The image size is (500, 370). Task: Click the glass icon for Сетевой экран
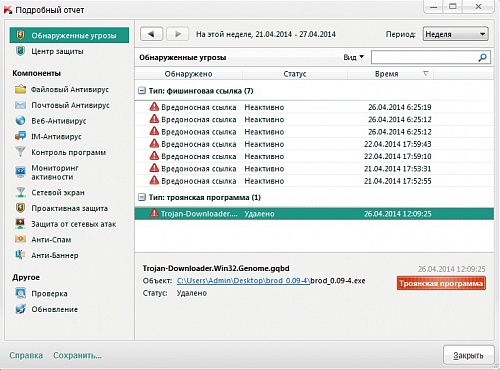(21, 192)
